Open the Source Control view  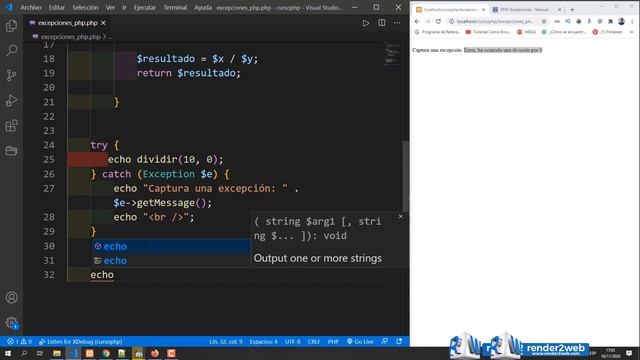tap(11, 76)
